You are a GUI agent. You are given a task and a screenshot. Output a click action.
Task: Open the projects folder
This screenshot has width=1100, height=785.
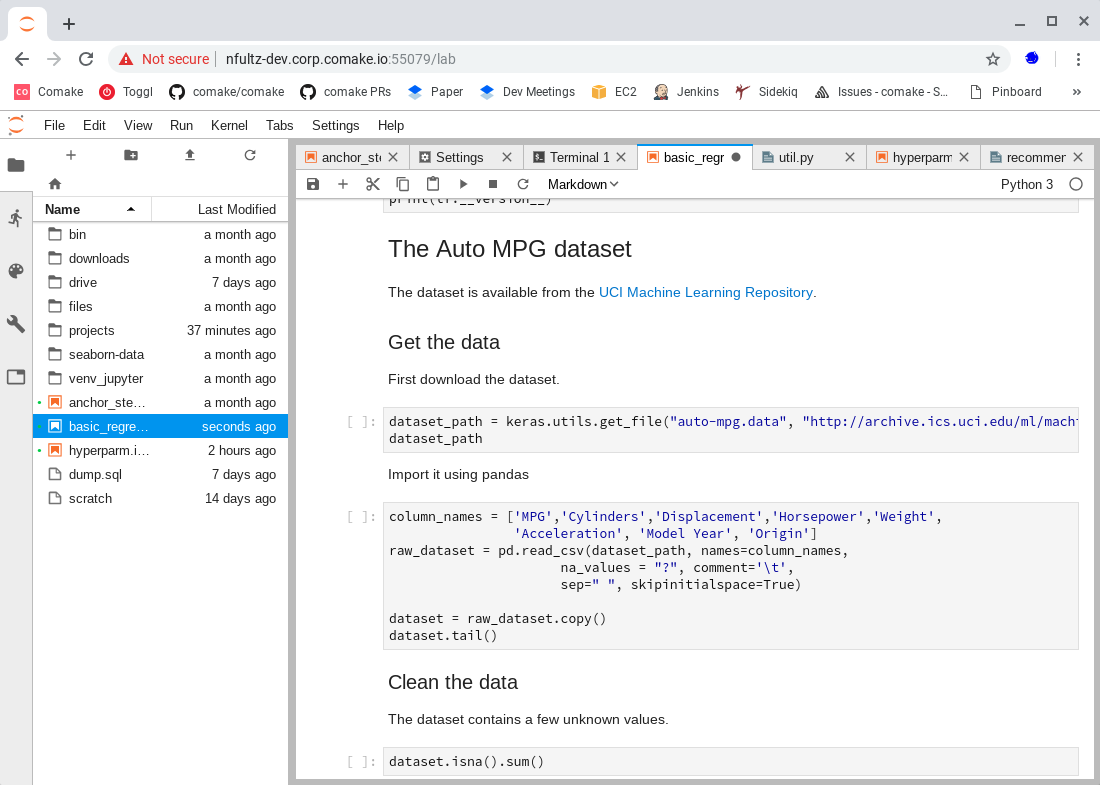pyautogui.click(x=91, y=330)
